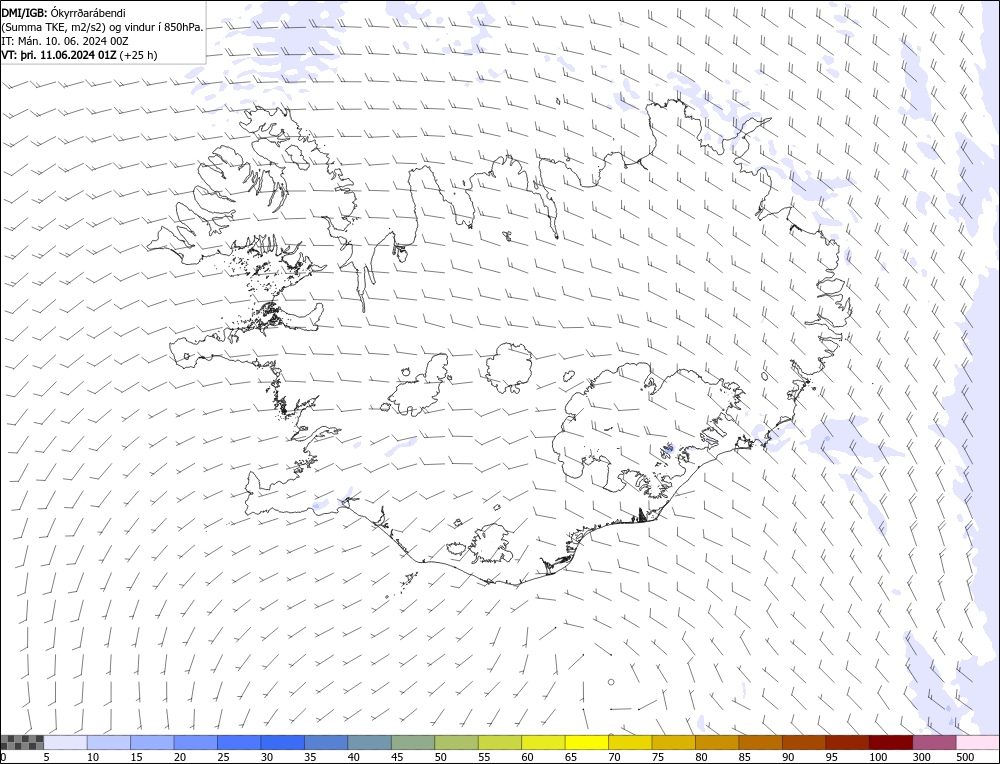Viewport: 1000px width, 764px height.
Task: Select the pale pink swatch after 500
Action: coord(978,742)
